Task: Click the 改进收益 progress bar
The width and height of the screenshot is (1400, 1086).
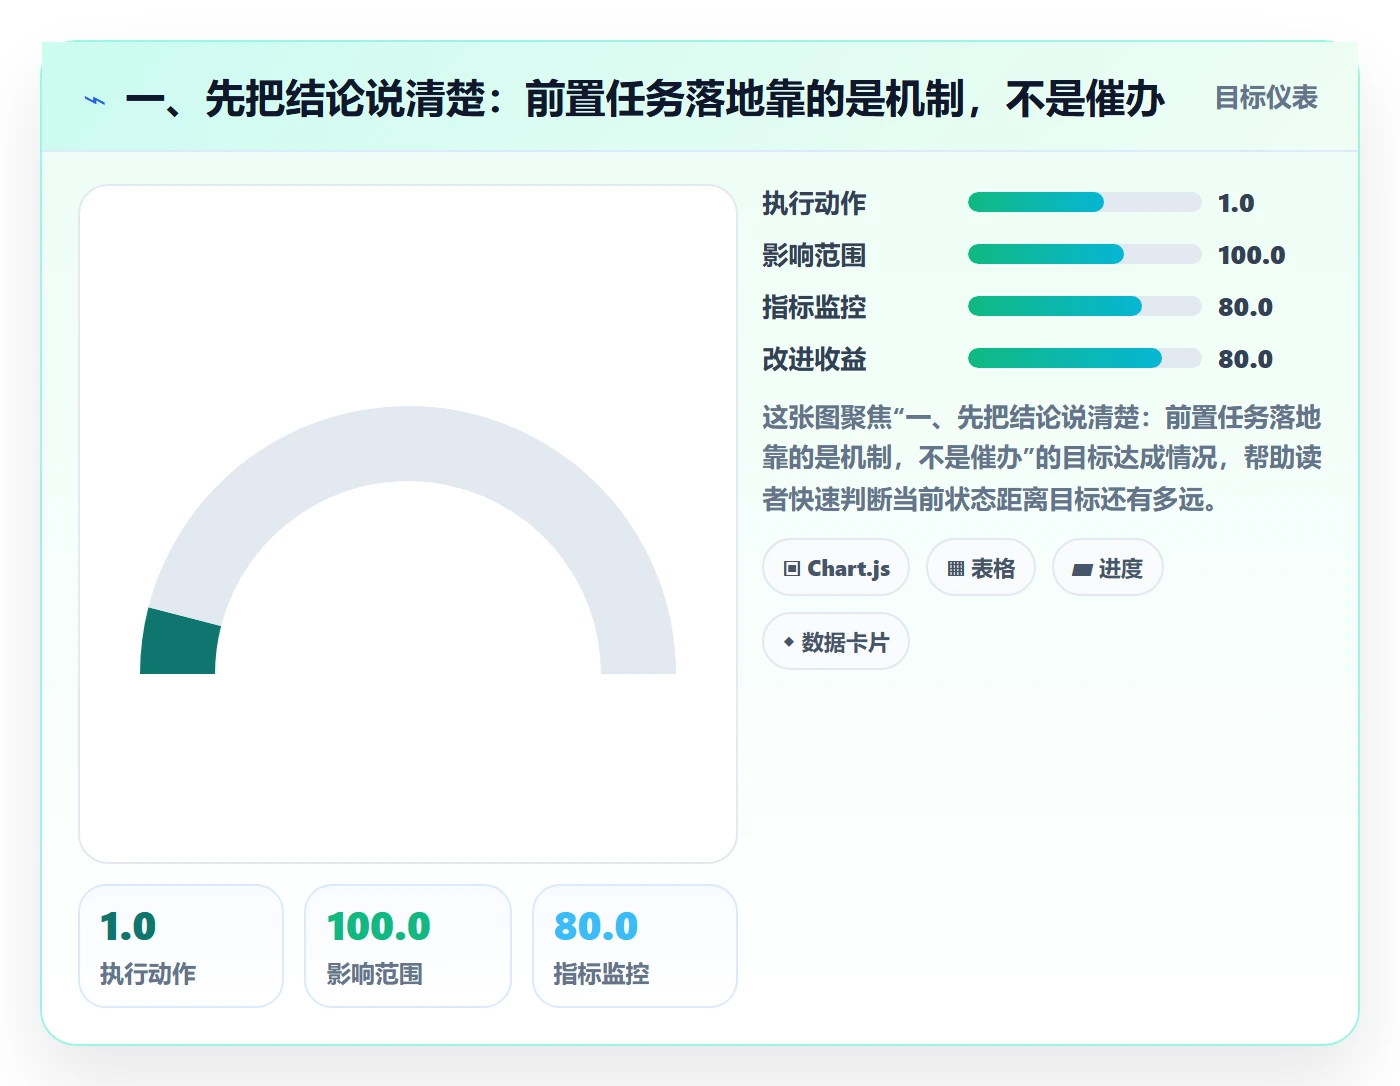Action: pos(1085,358)
